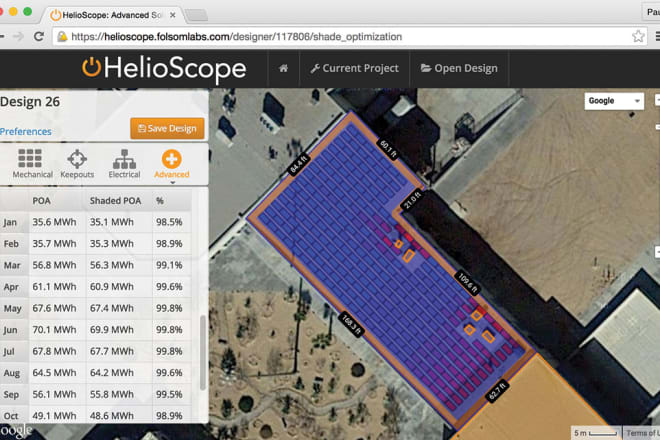Click the 5 m map scale indicator
Screen dimensions: 660x440
[595, 433]
